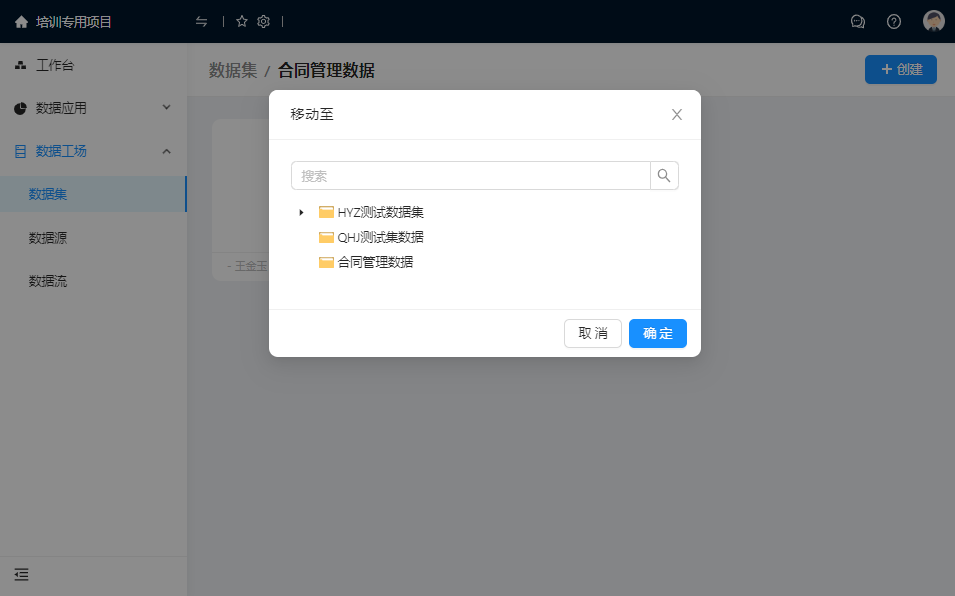The image size is (955, 596).
Task: Click the switch arrows icon in top bar
Action: [x=202, y=21]
